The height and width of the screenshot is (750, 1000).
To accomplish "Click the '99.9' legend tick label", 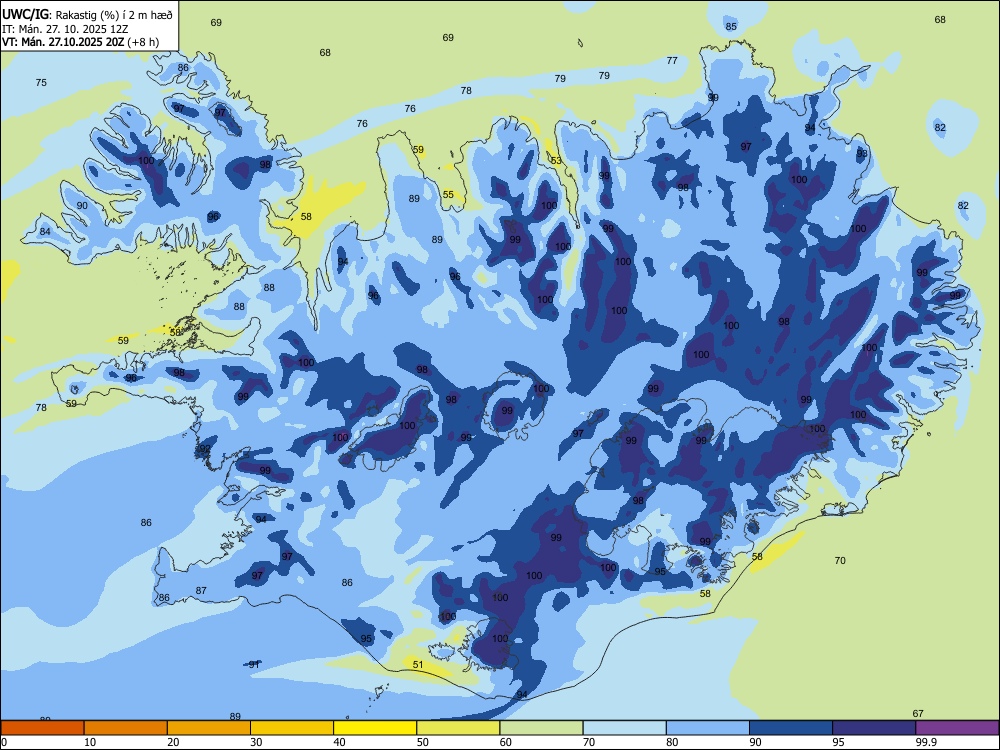I will [926, 742].
